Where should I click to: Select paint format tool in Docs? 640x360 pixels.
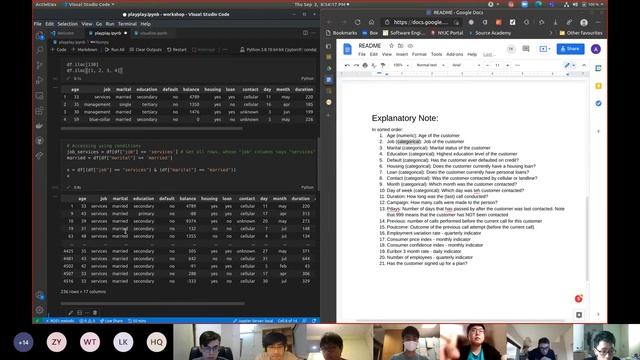click(383, 65)
